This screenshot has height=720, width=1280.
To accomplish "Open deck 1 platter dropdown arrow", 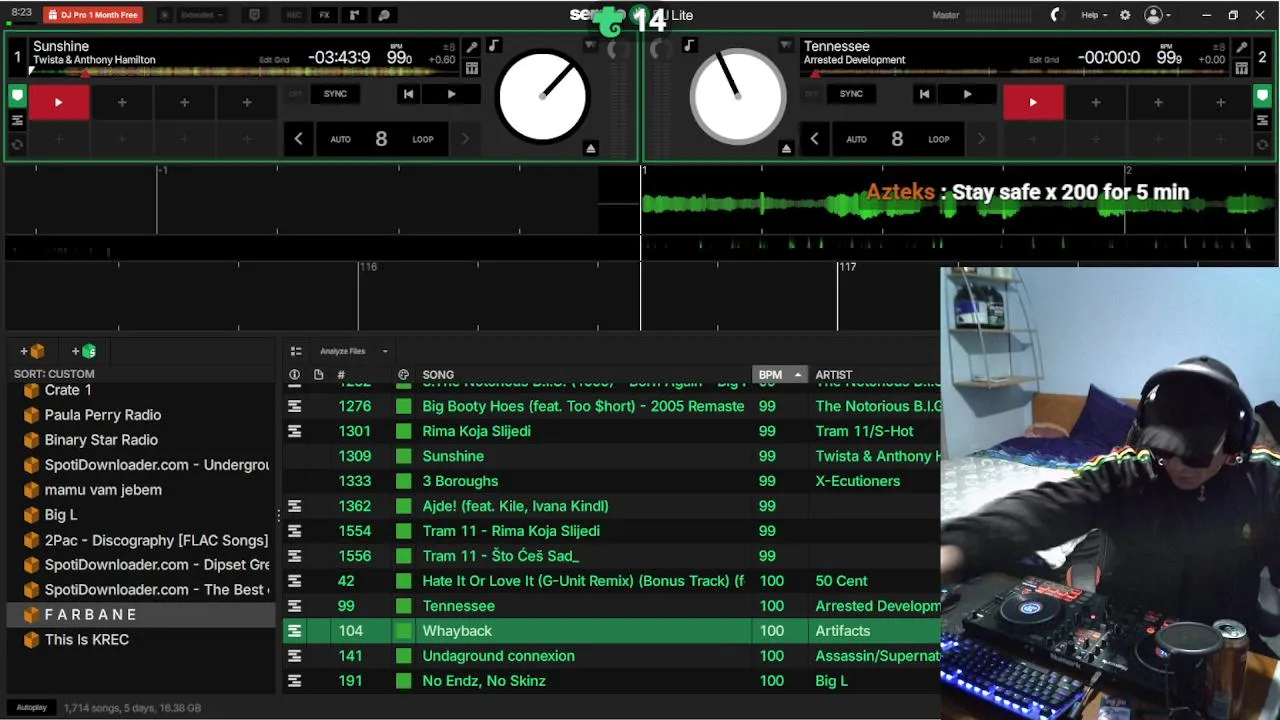I will (x=591, y=46).
